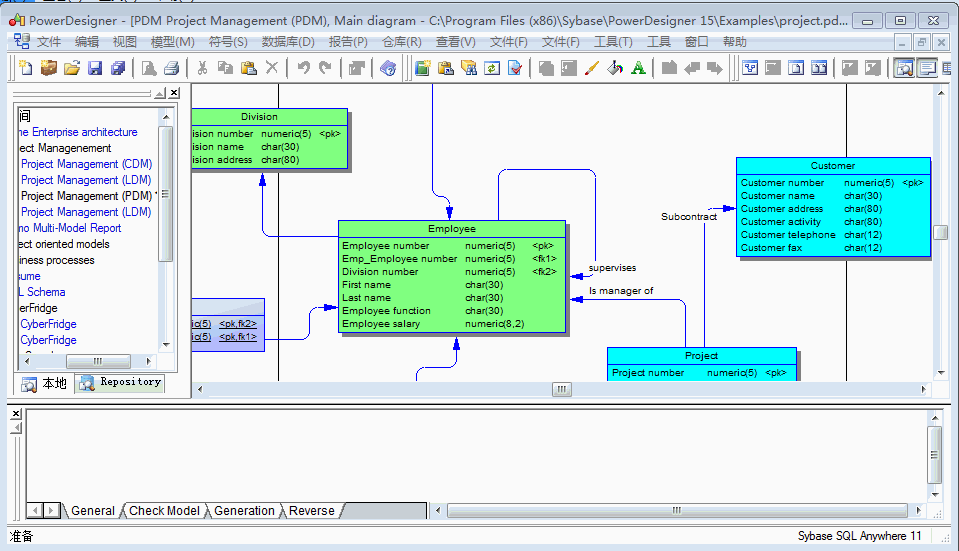The image size is (959, 551).
Task: Click the paint bucket fill color icon
Action: click(x=615, y=68)
